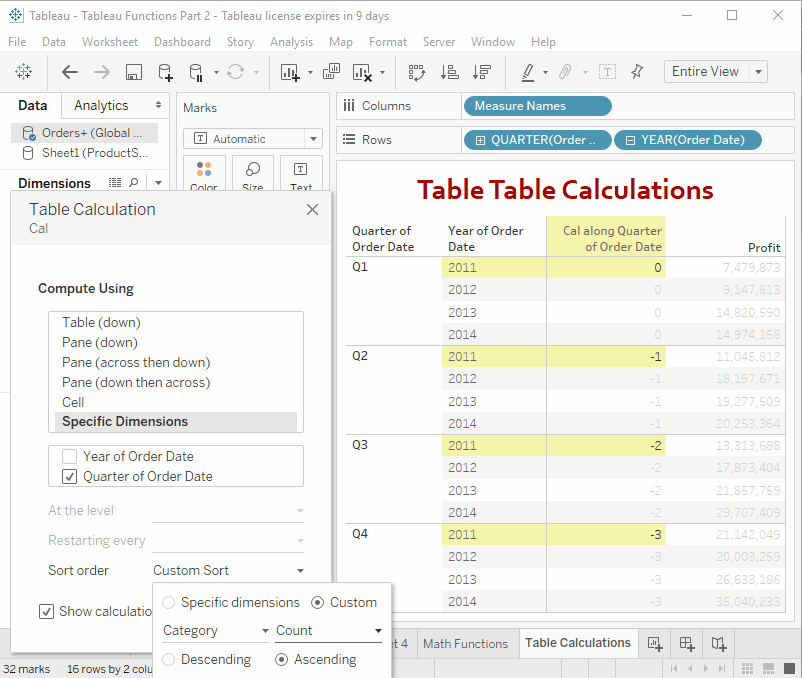Expand the Count aggregation dropdown

[x=378, y=631]
